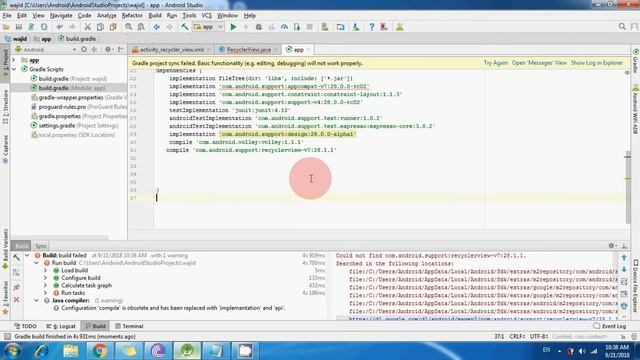The width and height of the screenshot is (640, 360).
Task: Open the Refactor menu
Action: pos(132,16)
